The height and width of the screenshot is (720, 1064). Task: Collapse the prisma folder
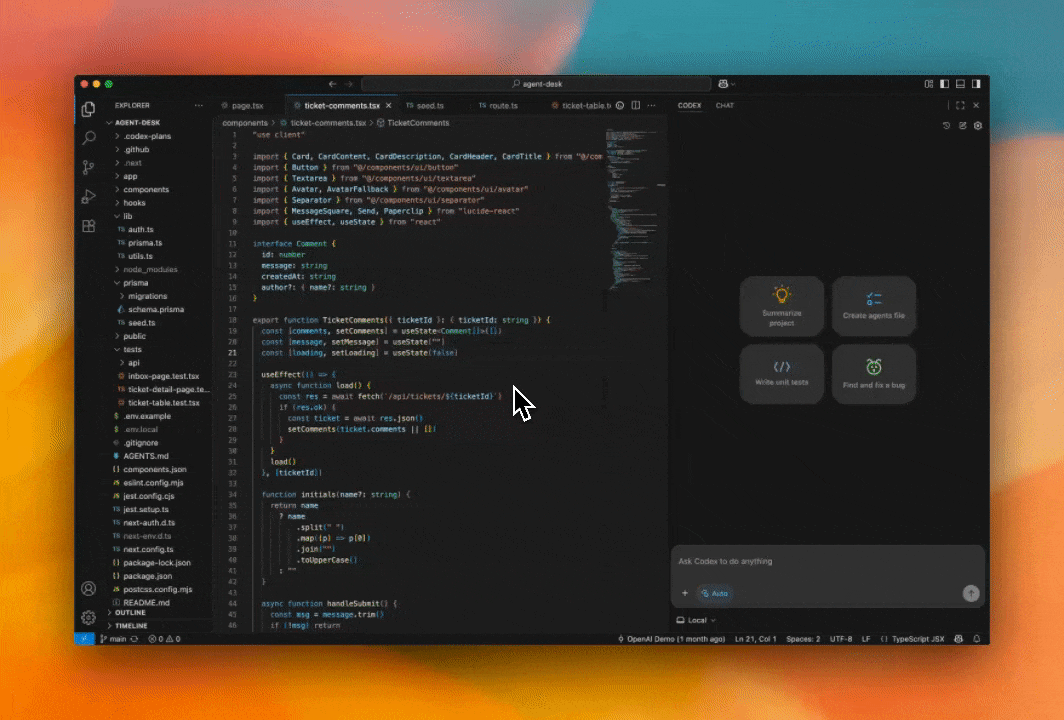pyautogui.click(x=135, y=283)
